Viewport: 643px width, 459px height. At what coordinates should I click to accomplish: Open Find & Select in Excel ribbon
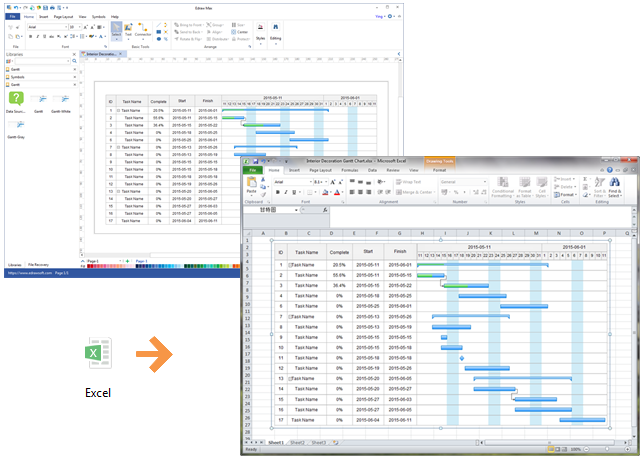click(x=615, y=187)
